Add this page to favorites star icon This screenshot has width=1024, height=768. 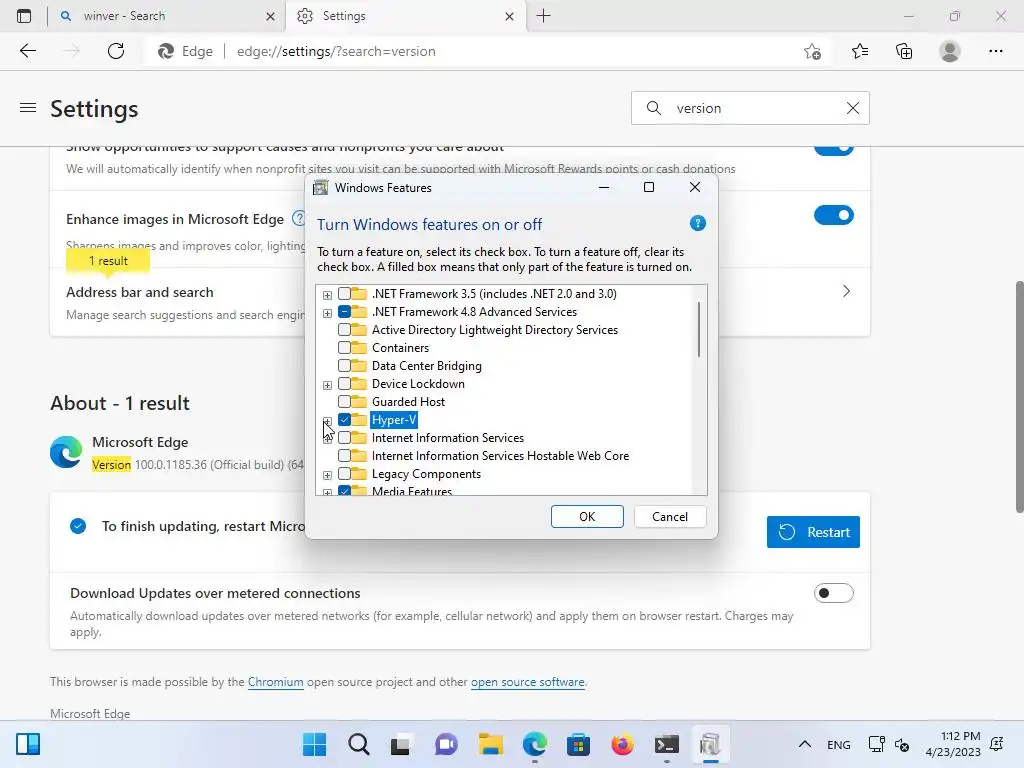coord(812,52)
